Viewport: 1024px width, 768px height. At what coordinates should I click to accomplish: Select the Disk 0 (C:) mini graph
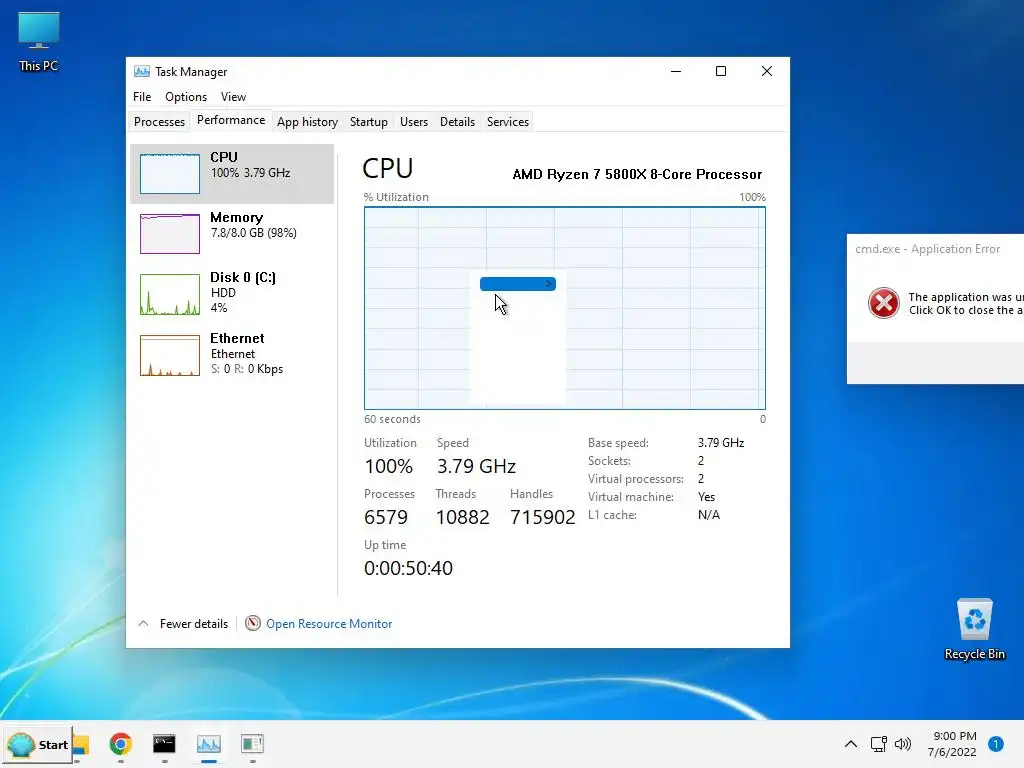[170, 295]
